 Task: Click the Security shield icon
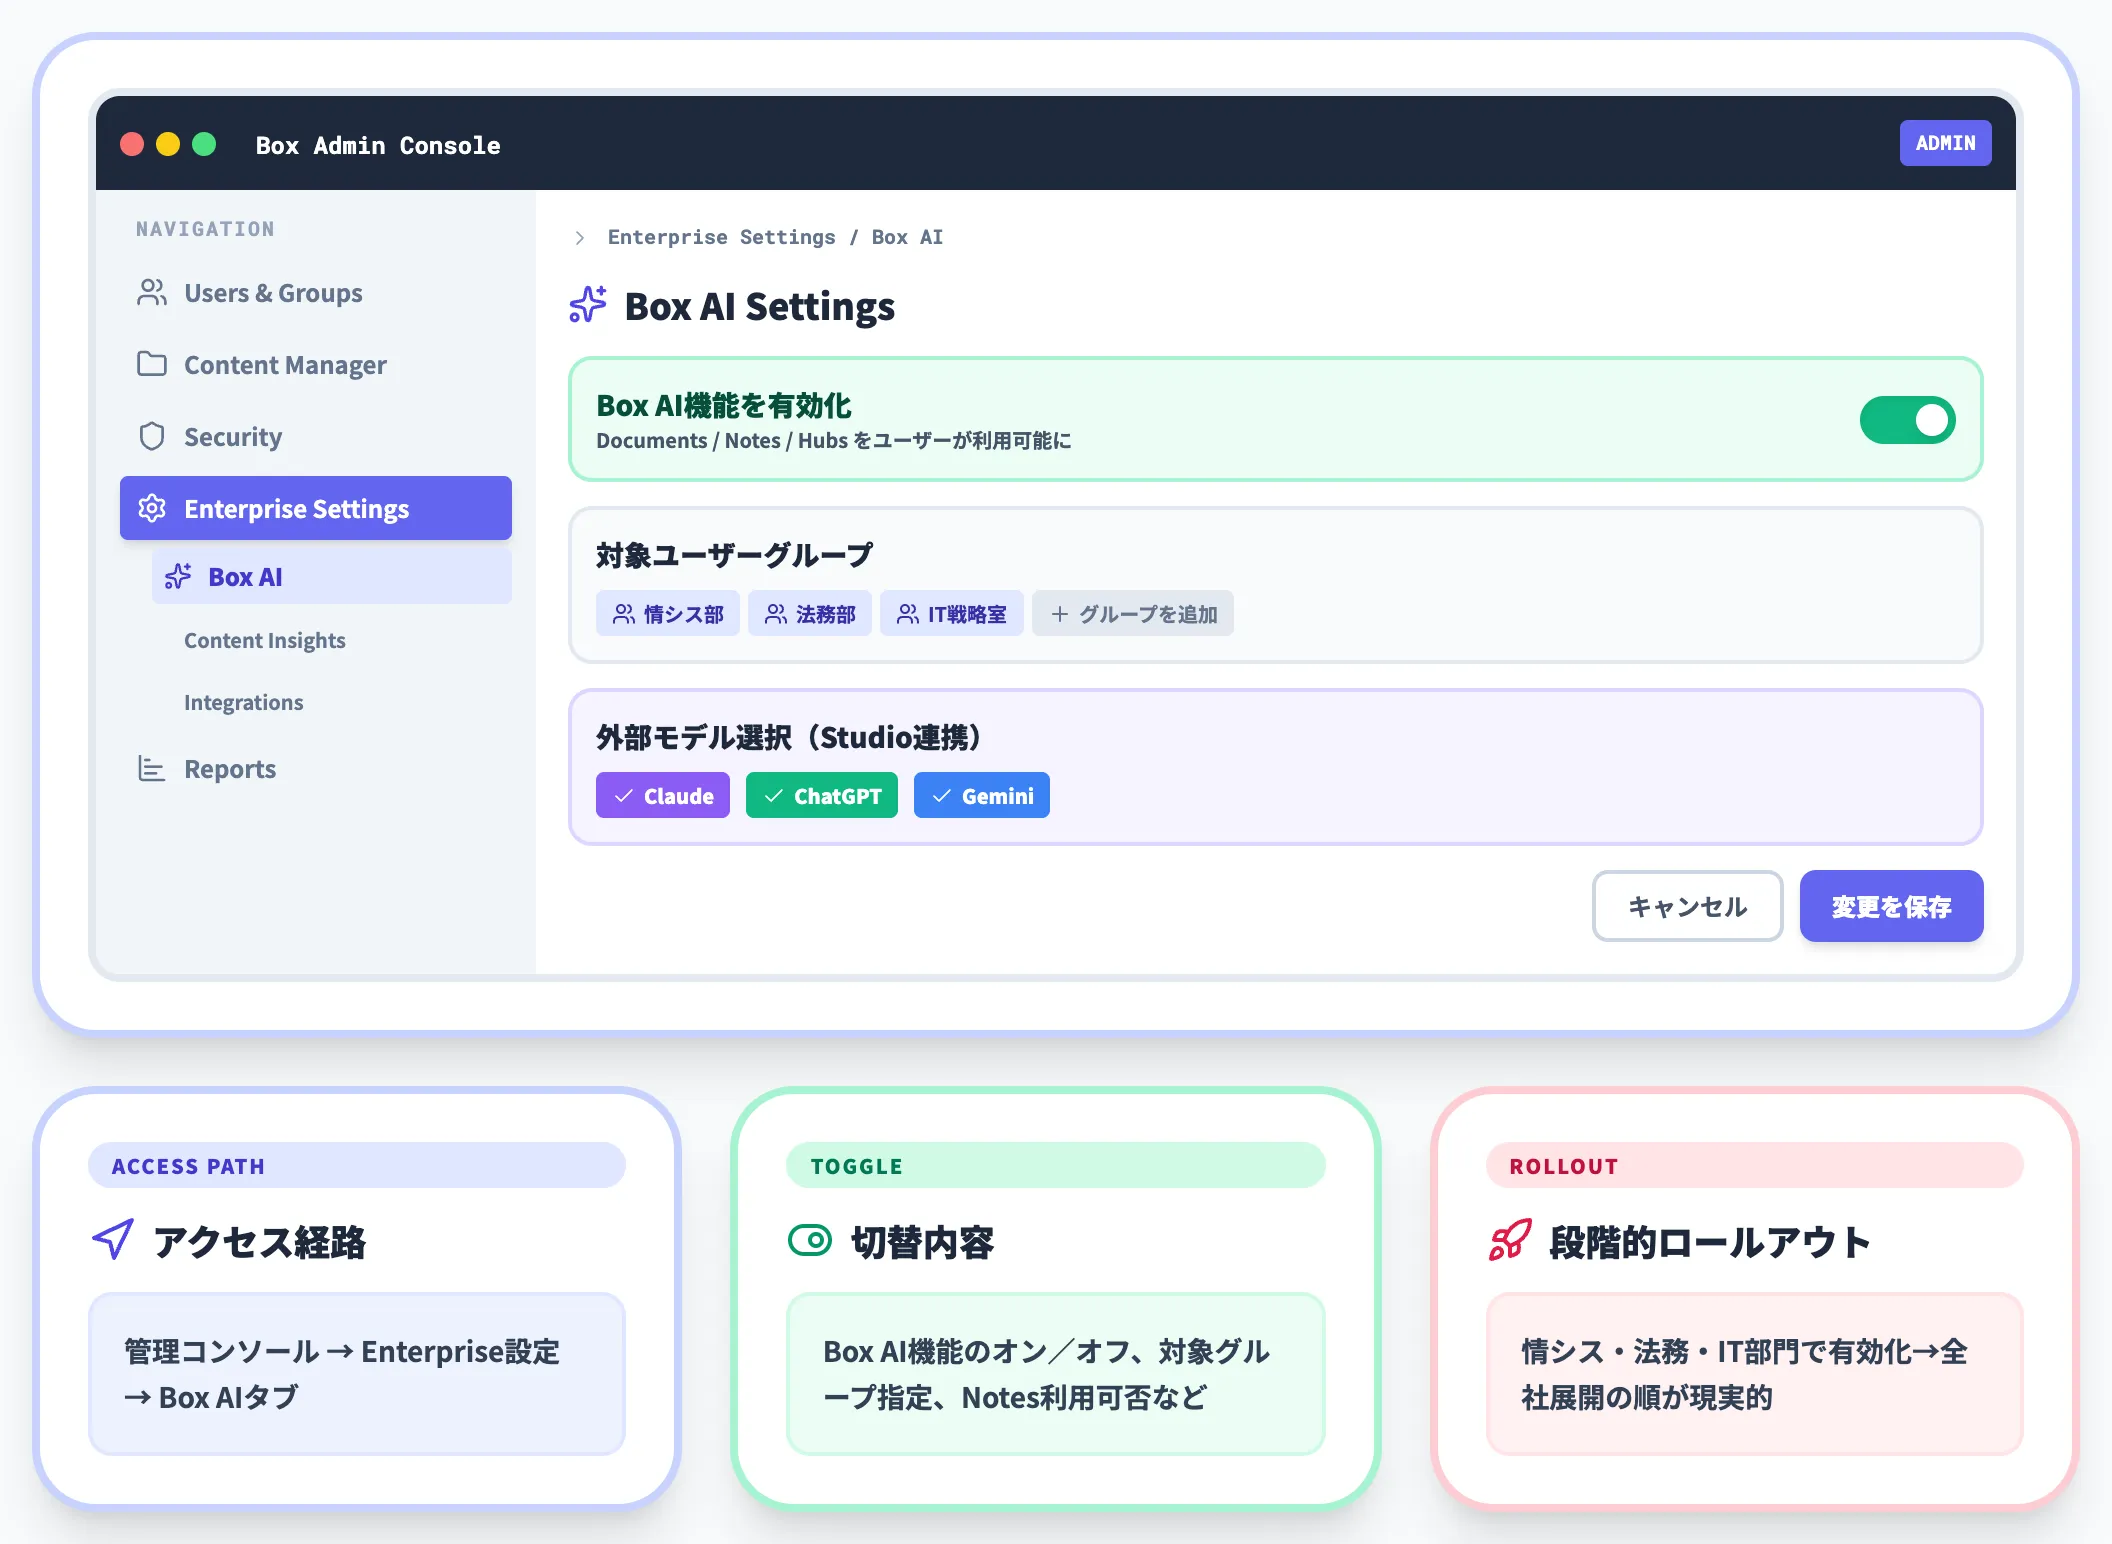[152, 436]
